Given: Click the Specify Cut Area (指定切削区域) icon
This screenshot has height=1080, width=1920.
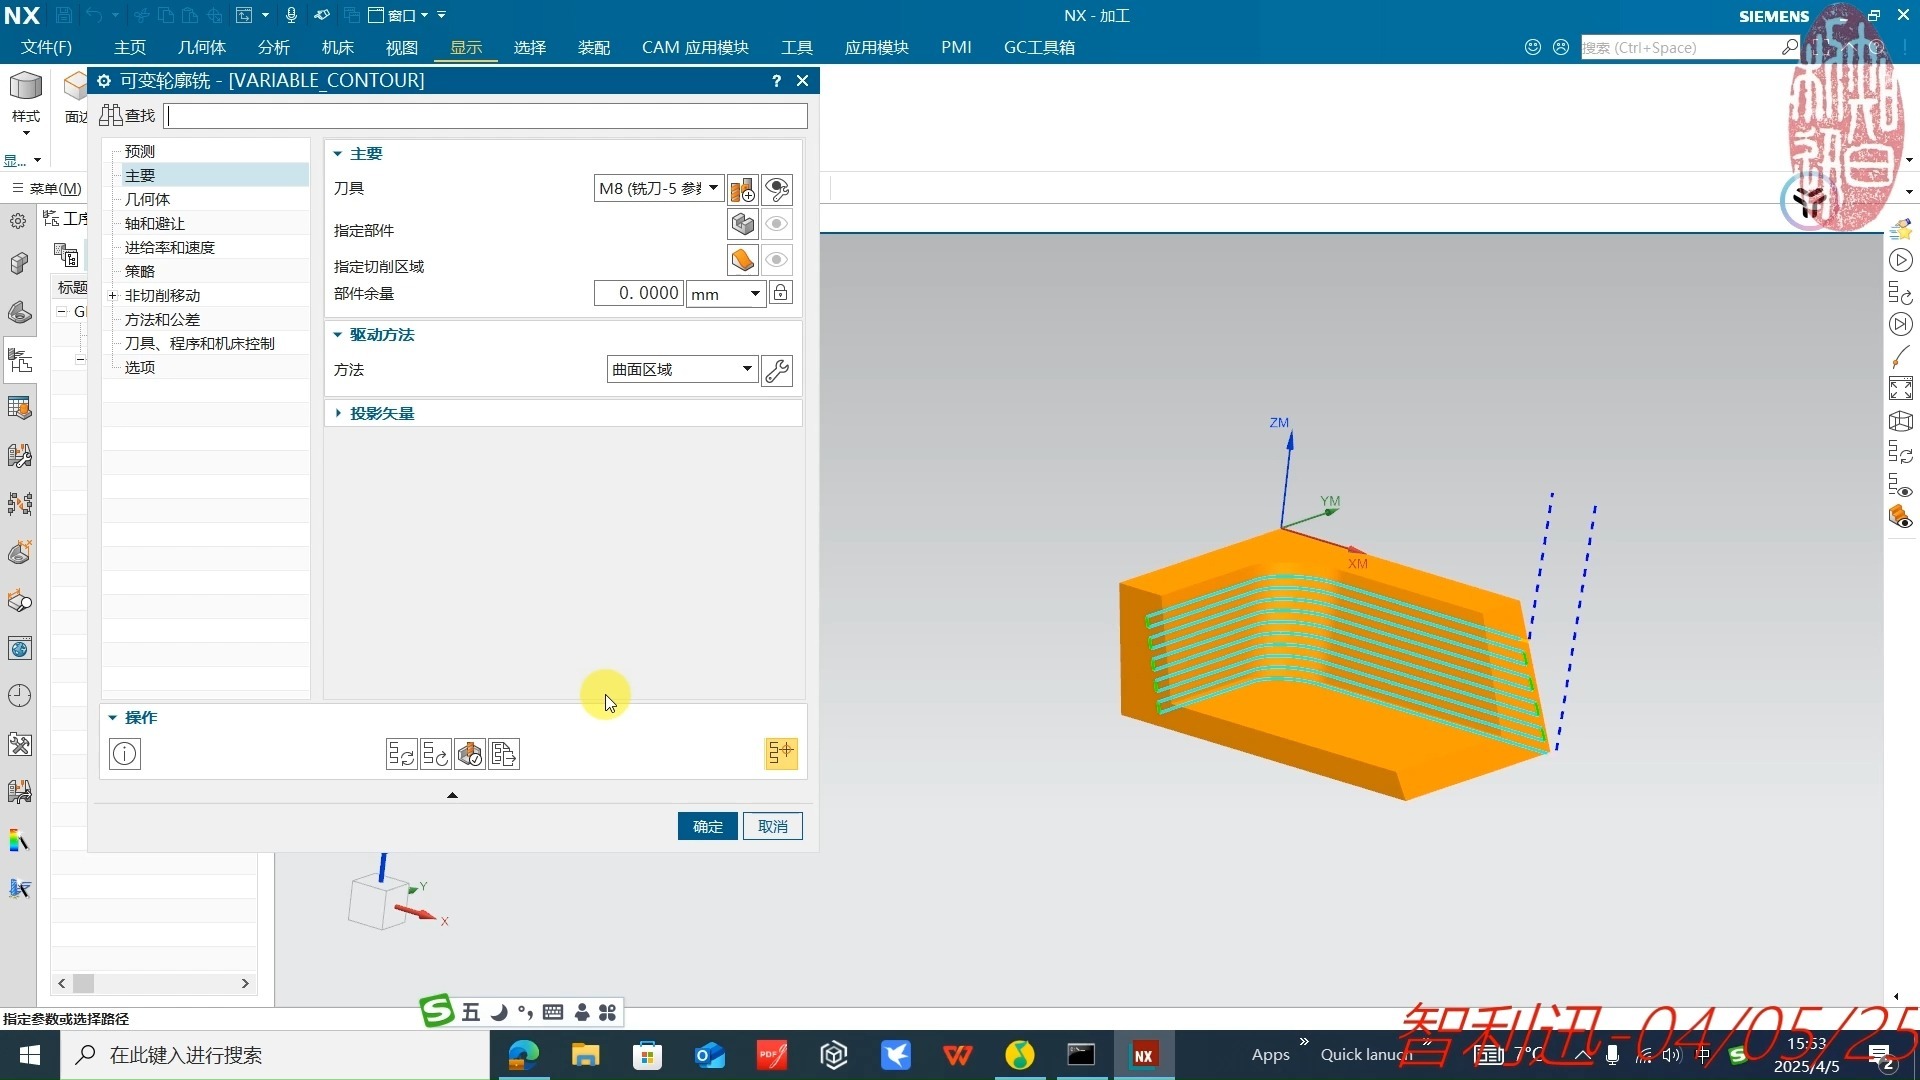Looking at the screenshot, I should point(742,260).
